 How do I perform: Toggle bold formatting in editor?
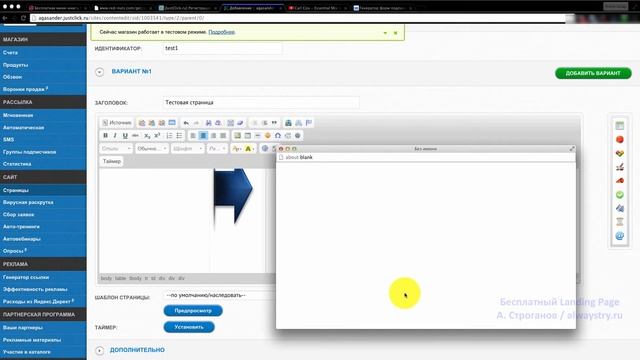click(105, 136)
